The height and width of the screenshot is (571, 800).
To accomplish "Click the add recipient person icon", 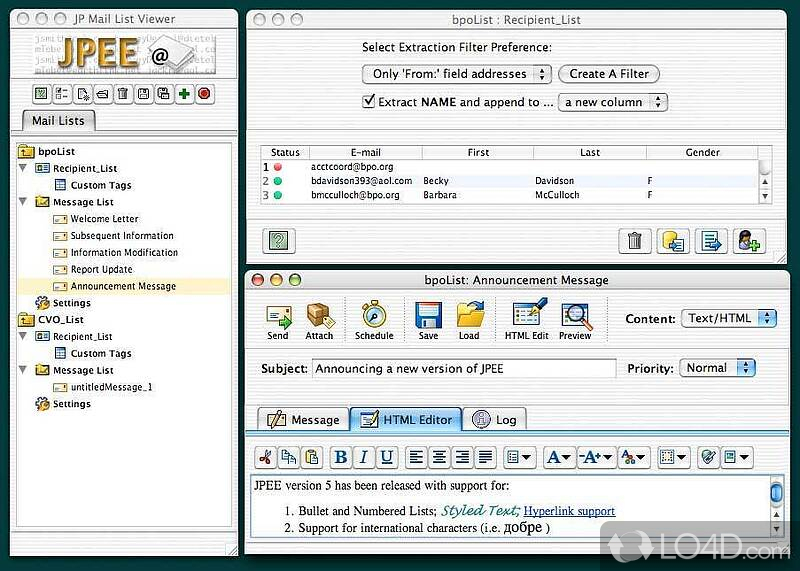I will [749, 240].
